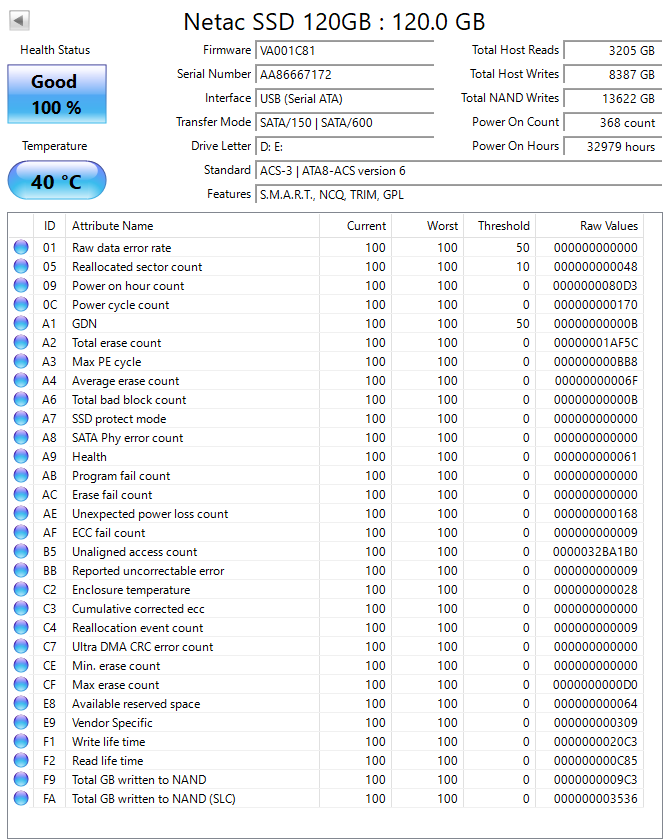665x840 pixels.
Task: Click the Firmware field VA001C81
Action: point(345,51)
